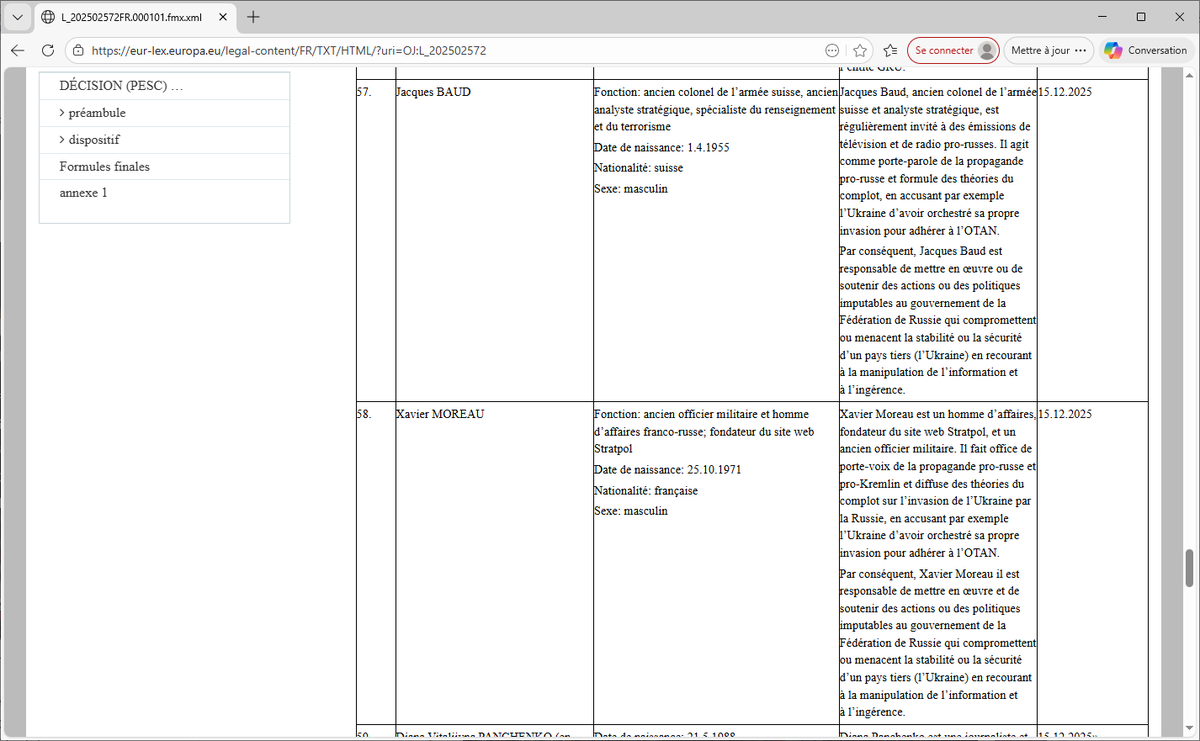This screenshot has height=741, width=1200.
Task: Click 'Date de naissance: 25.10.1971'
Action: click(x=667, y=470)
